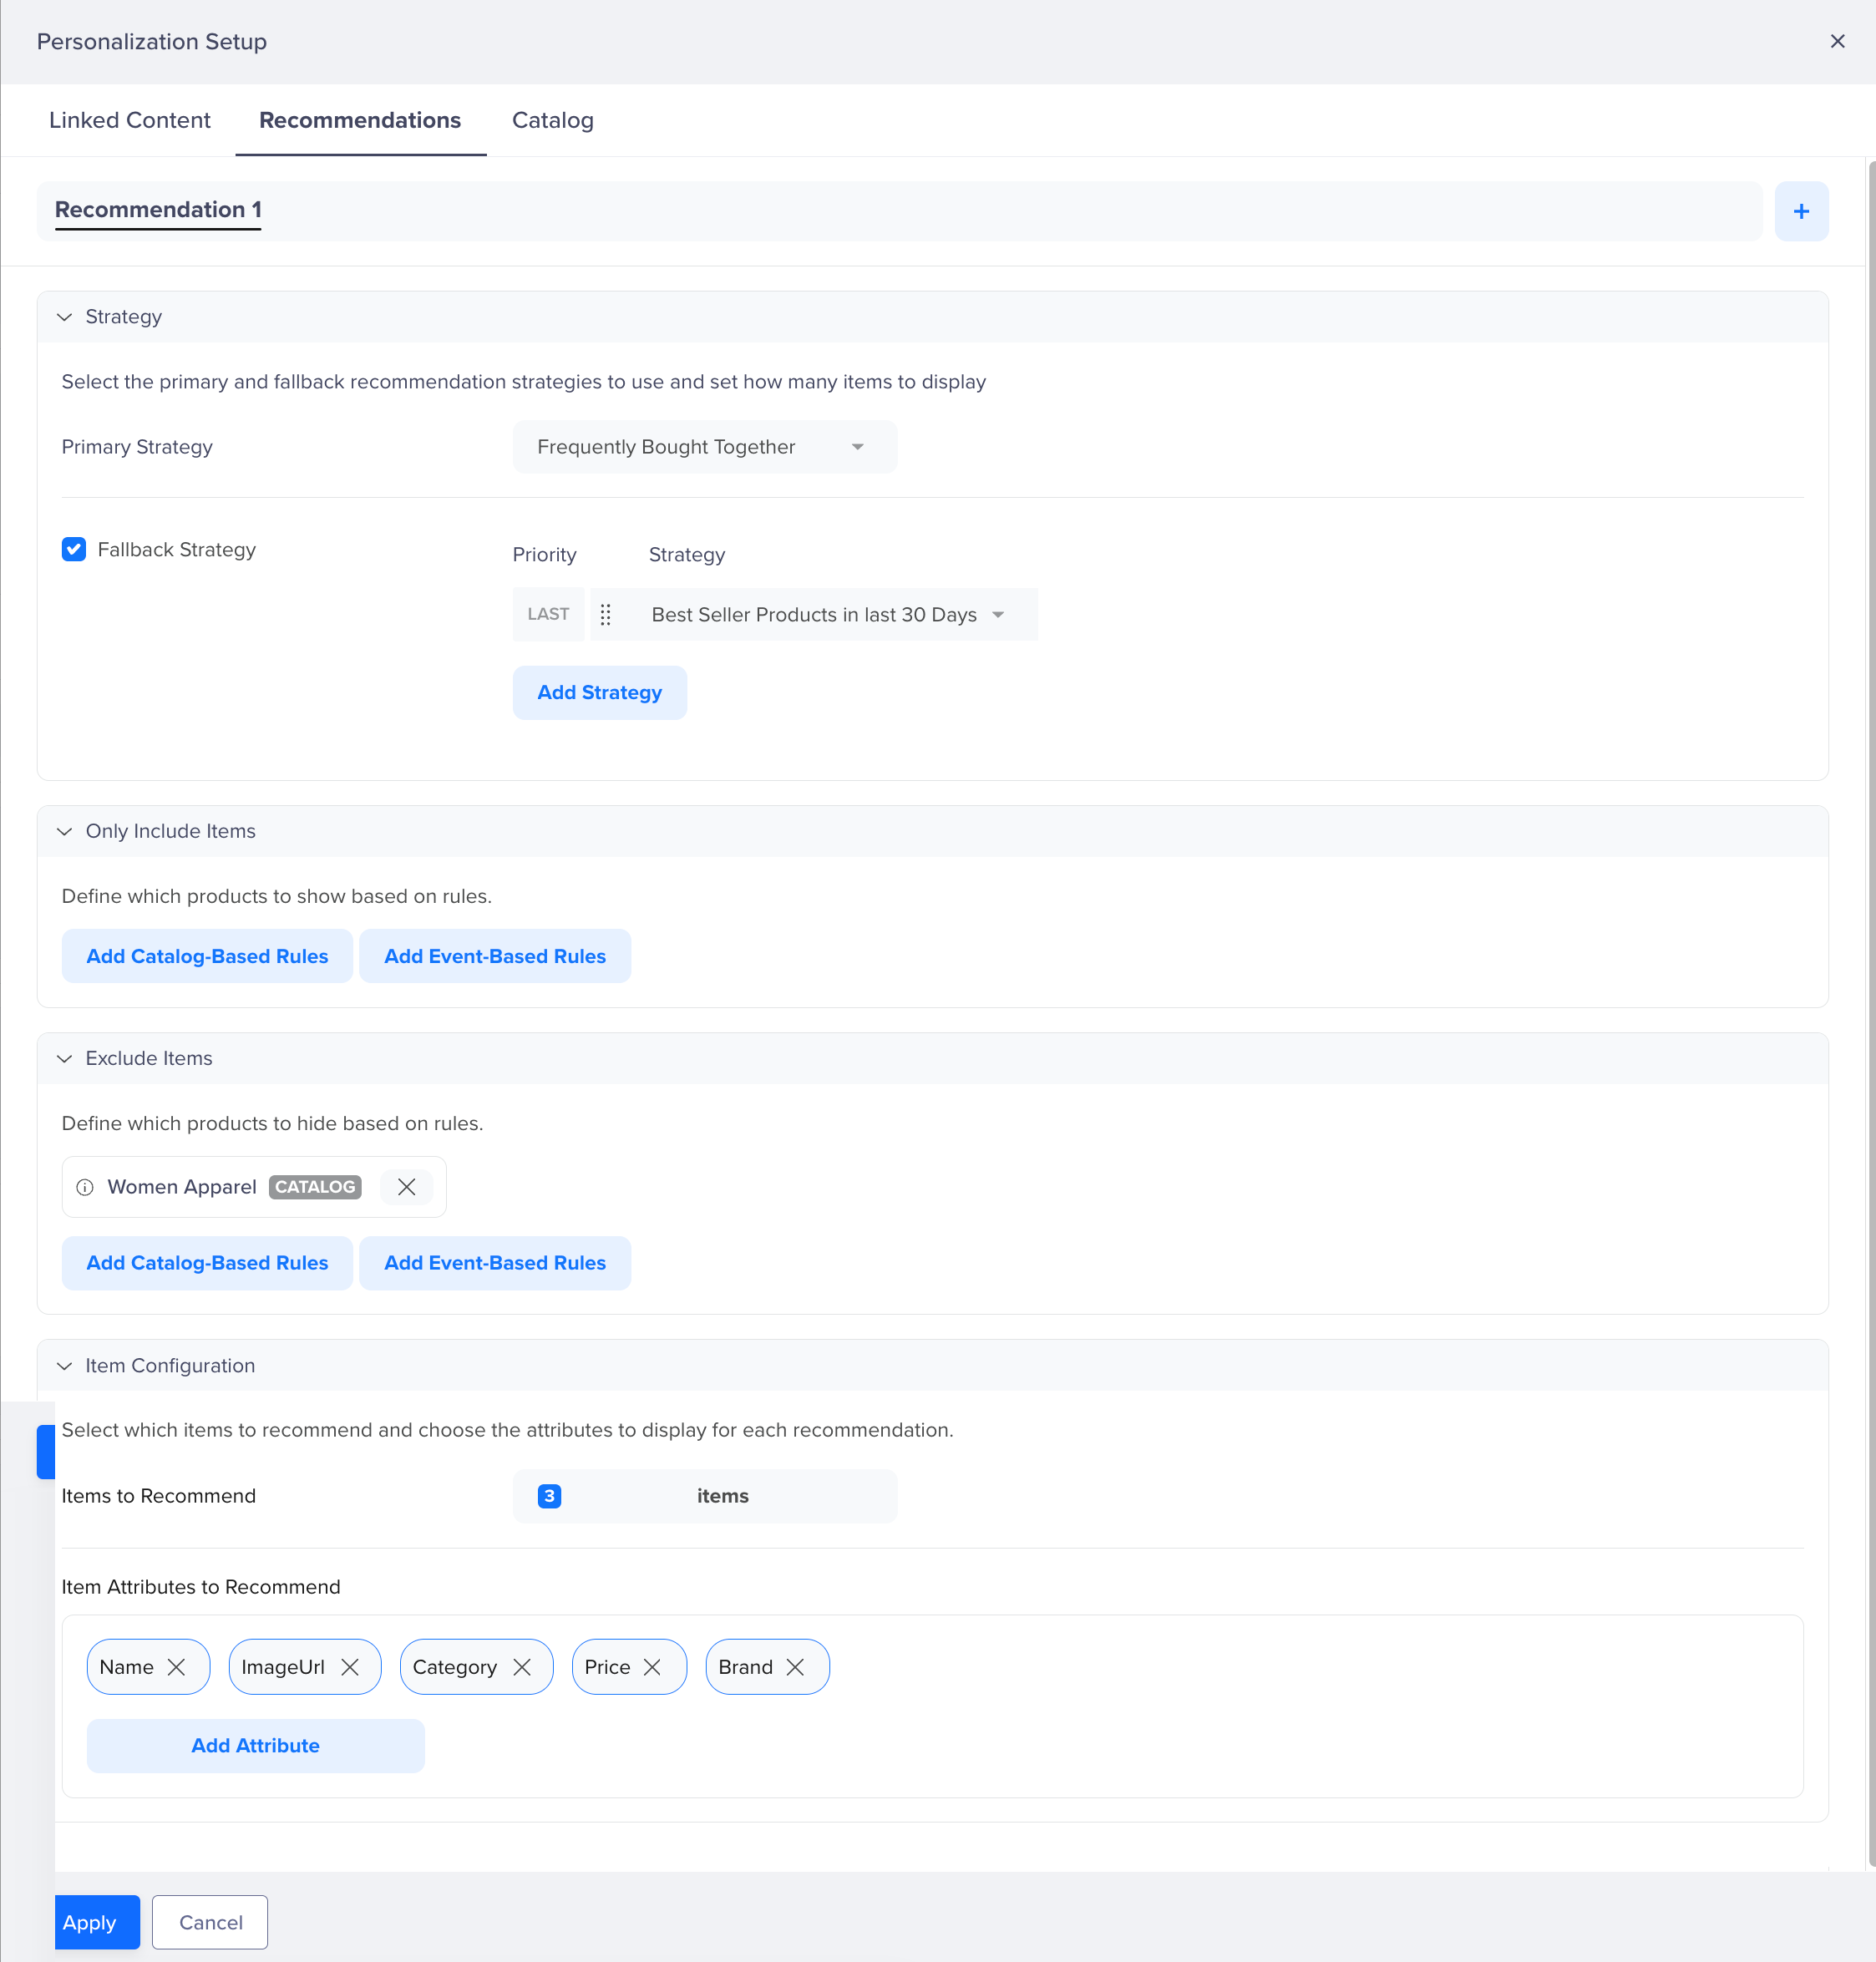Click the LAST priority label
This screenshot has height=1962, width=1876.
click(548, 614)
